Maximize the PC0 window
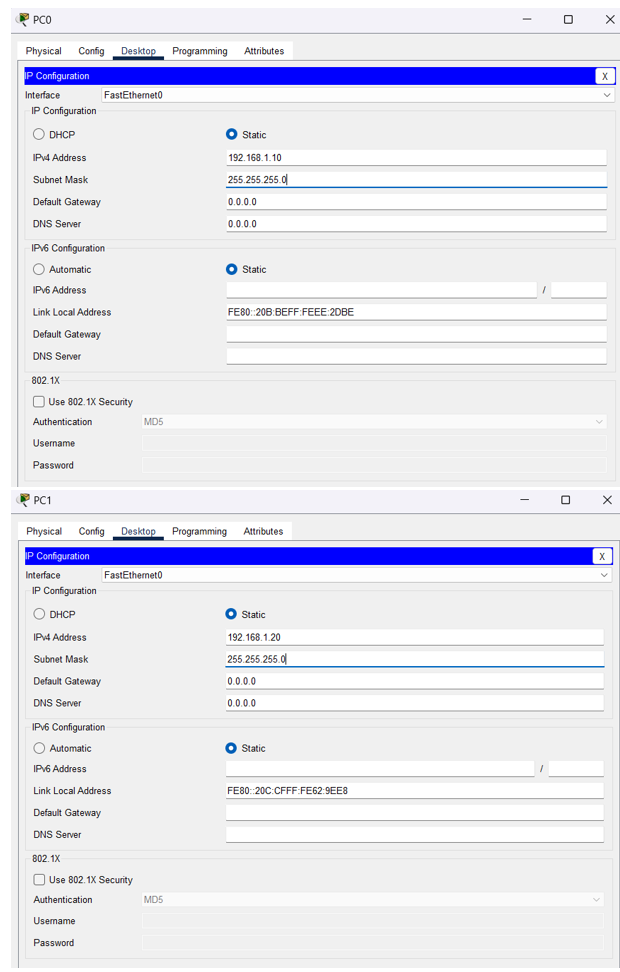Viewport: 620px width, 972px height. coord(568,19)
